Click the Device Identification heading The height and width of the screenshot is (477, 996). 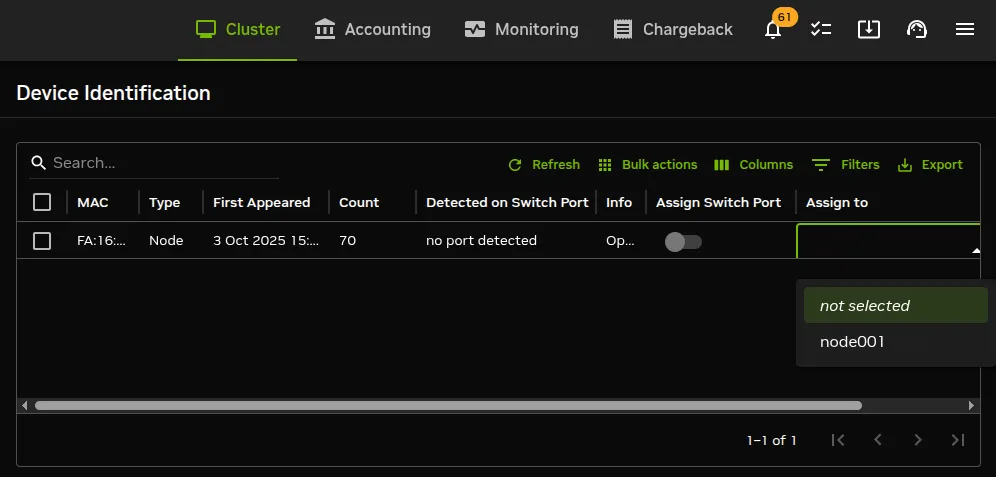pyautogui.click(x=113, y=93)
